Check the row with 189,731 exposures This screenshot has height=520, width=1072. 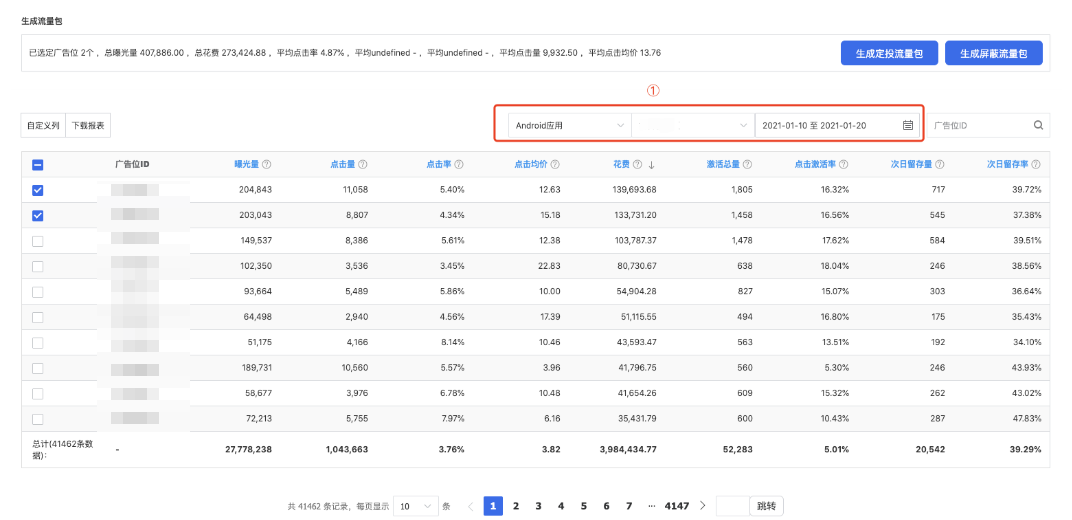pyautogui.click(x=38, y=368)
